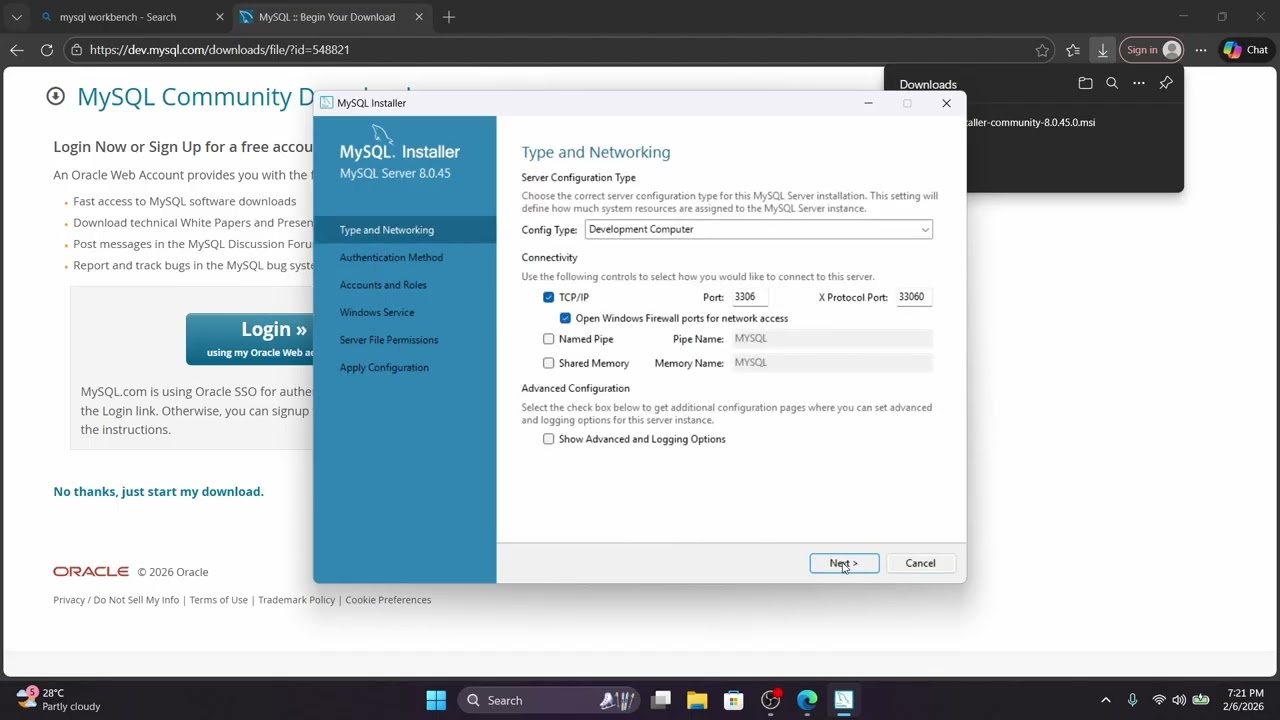Add page to favorites star icon

click(x=1042, y=50)
